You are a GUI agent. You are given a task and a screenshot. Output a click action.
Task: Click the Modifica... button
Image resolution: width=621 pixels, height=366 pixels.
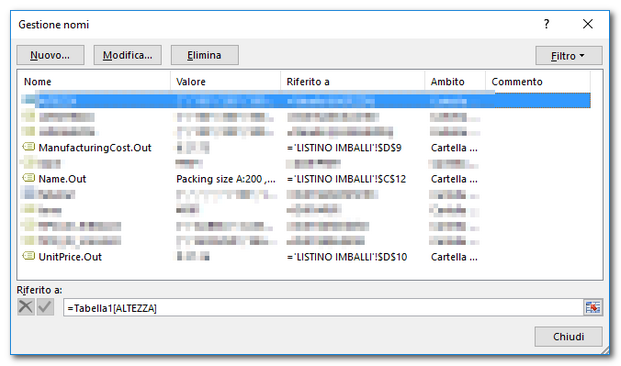(x=128, y=55)
